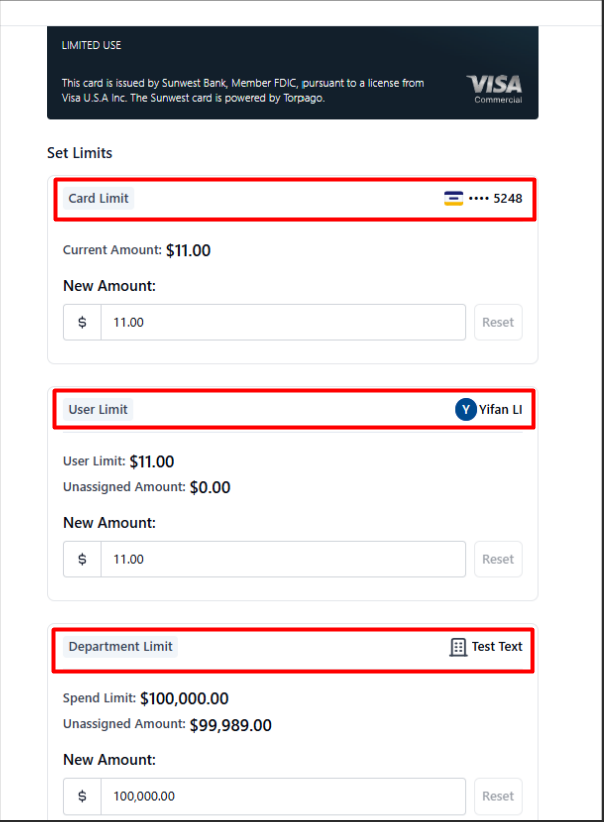The height and width of the screenshot is (822, 604).
Task: Click the building icon beside Test Text
Action: 458,647
